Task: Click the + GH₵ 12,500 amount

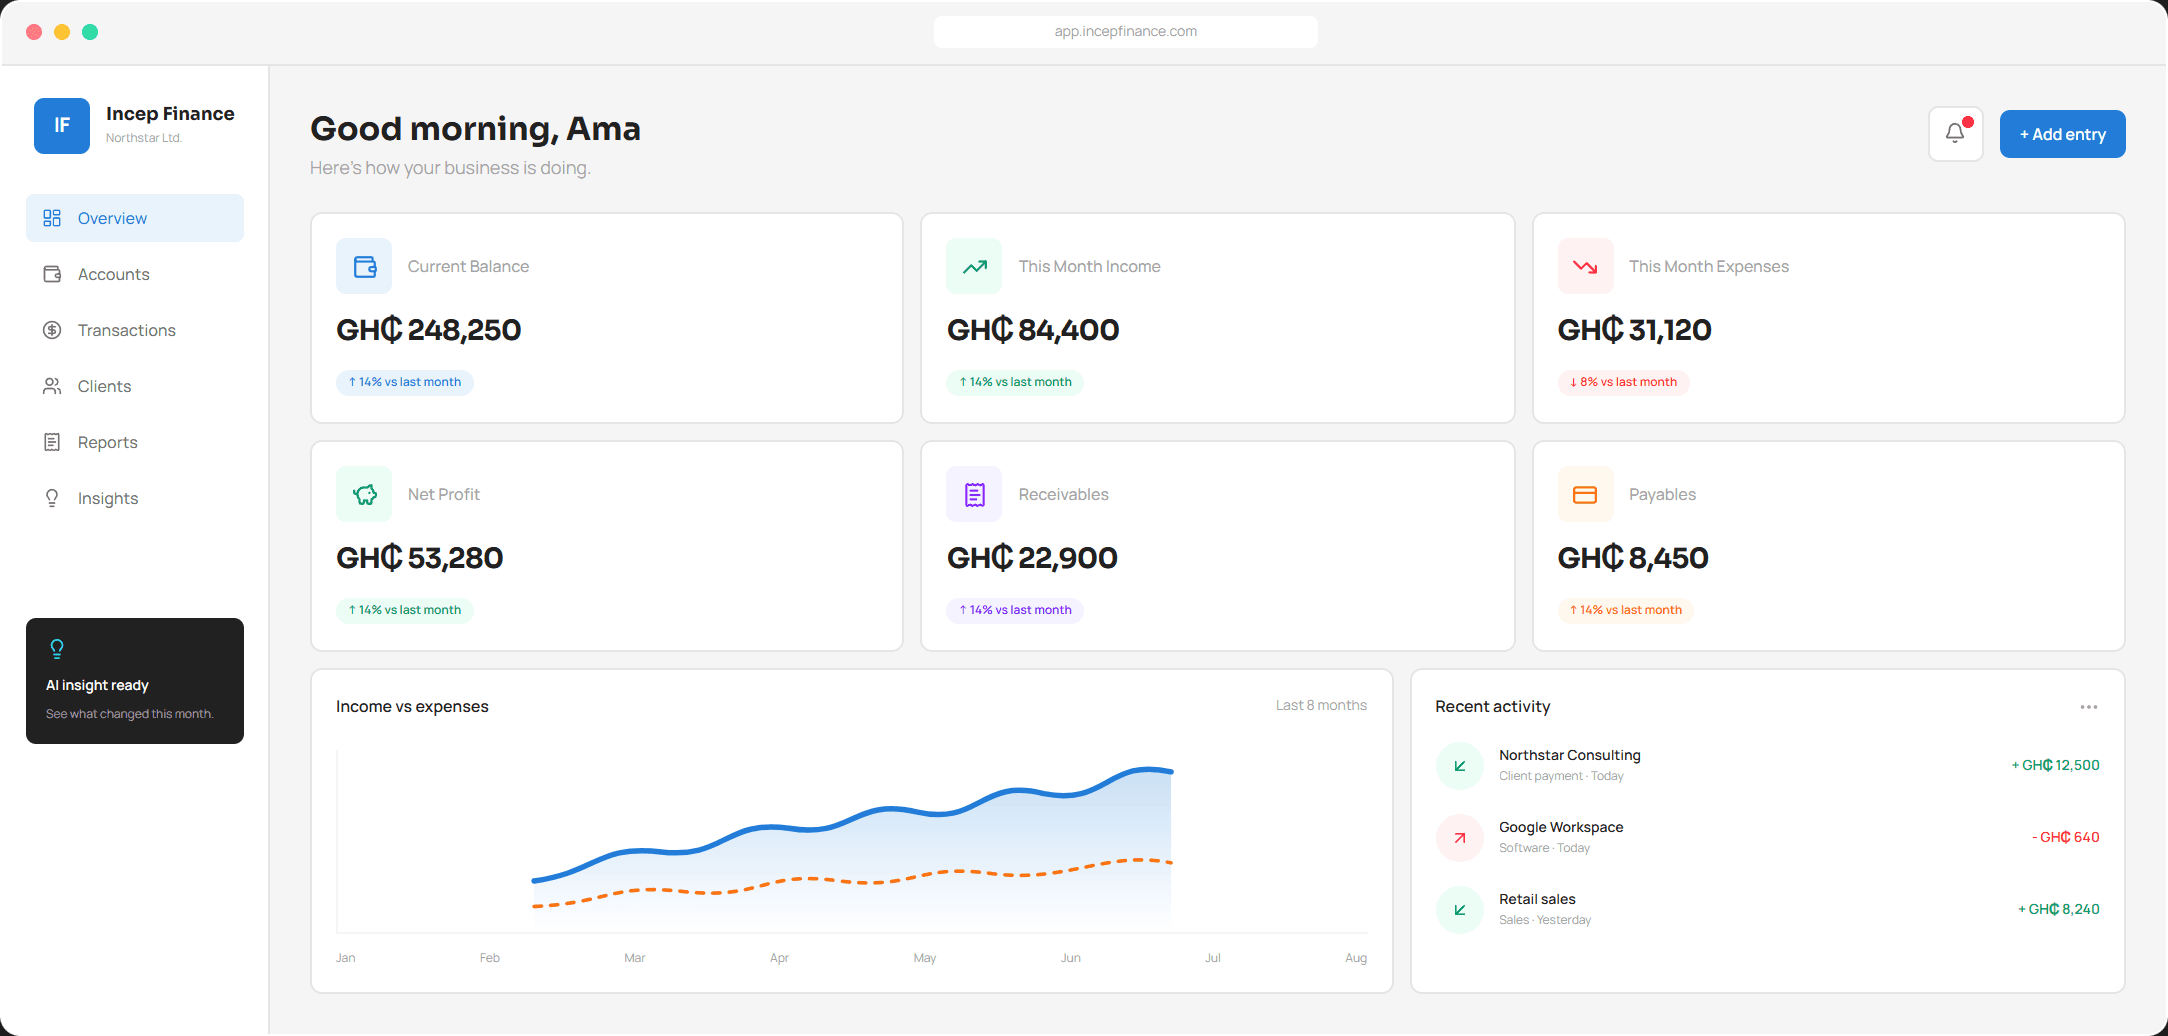Action: 2055,766
